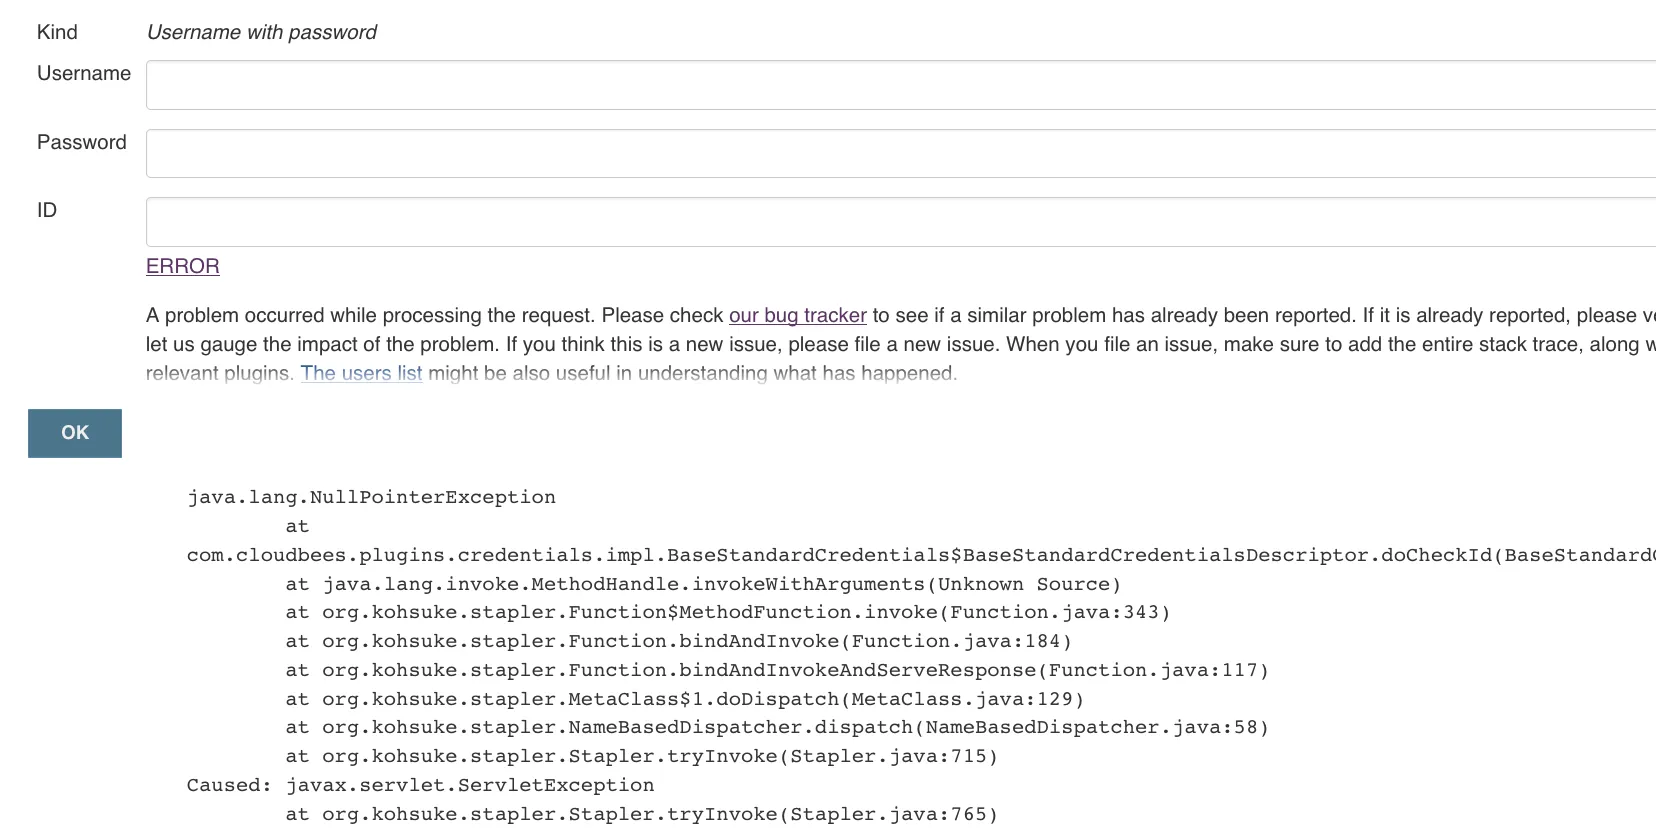This screenshot has height=834, width=1656.
Task: Click the NameBasedDispatcher.java:58 trace line
Action: (777, 727)
